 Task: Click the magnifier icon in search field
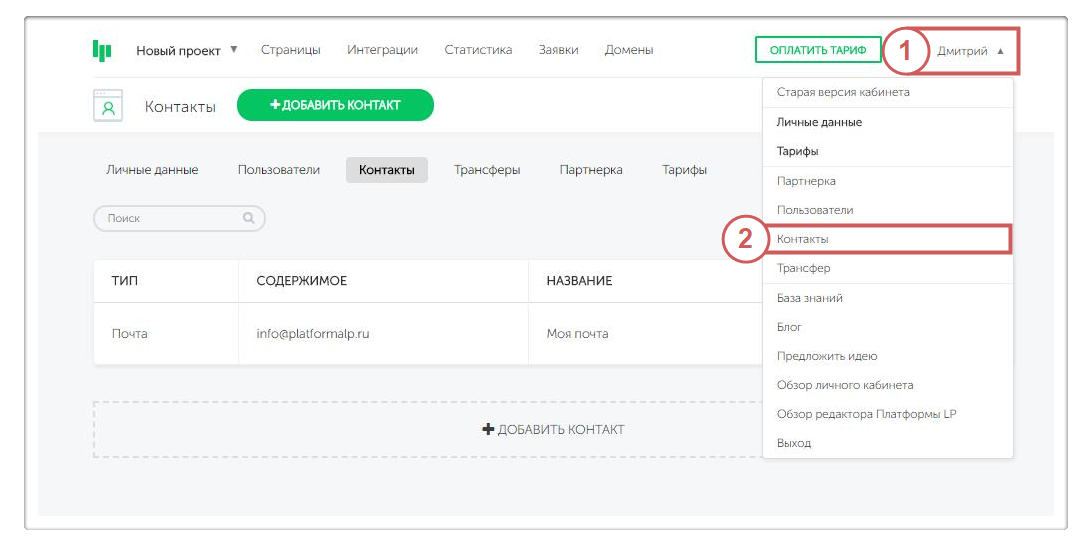pos(249,218)
